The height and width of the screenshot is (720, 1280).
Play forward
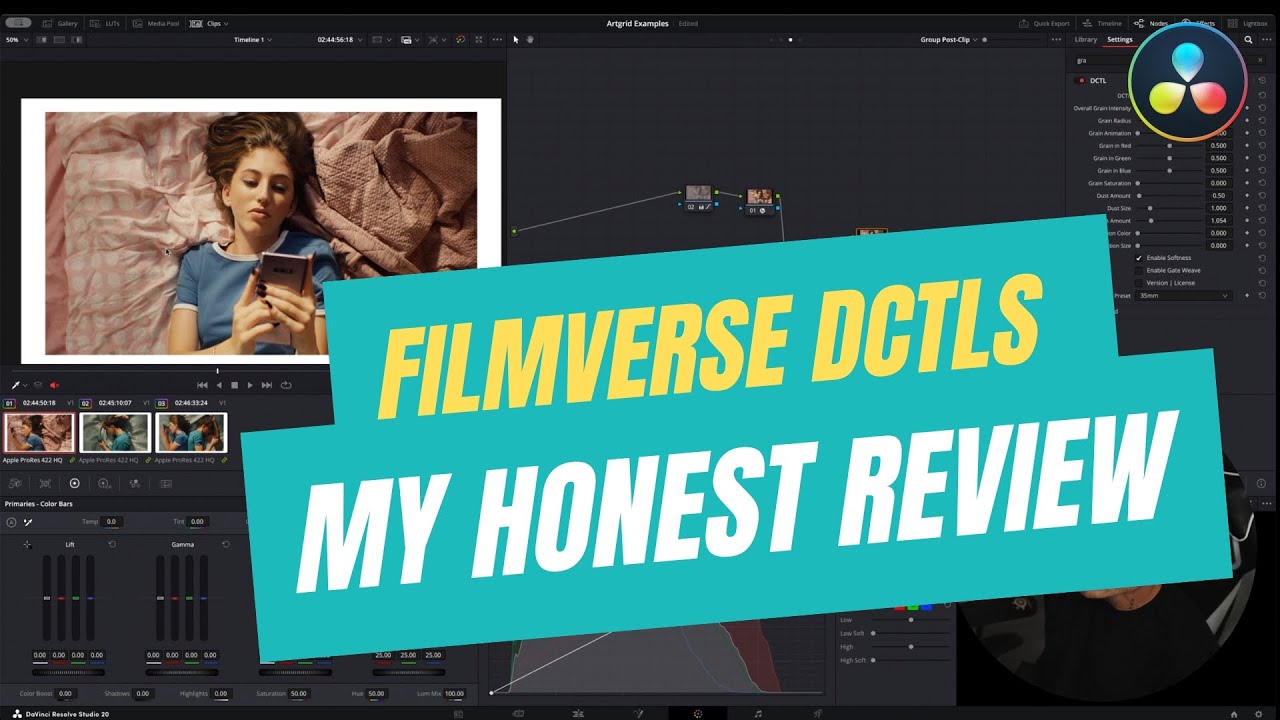(250, 385)
